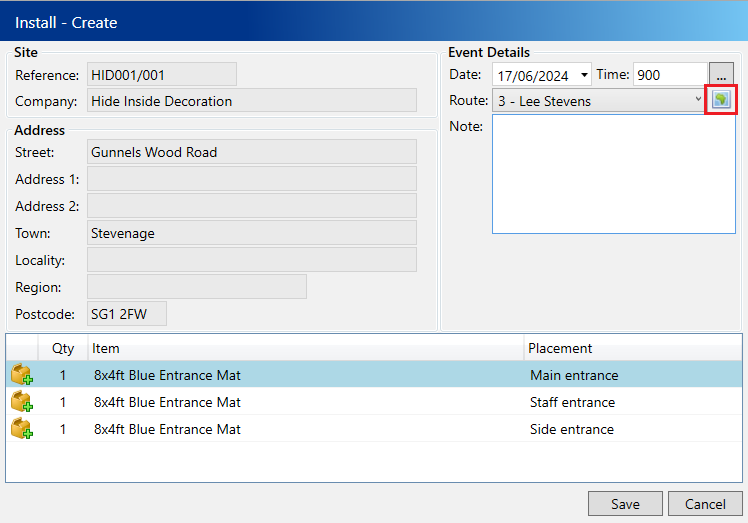Screen dimensions: 748x523
Task: Click the Item column header
Action: [300, 348]
